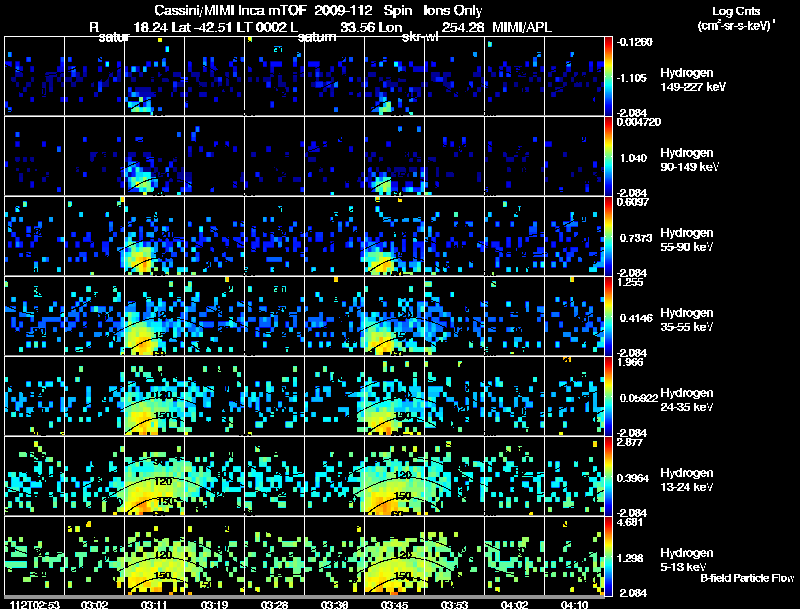Click the 1.255 color scale value
800x609 pixels.
click(x=630, y=282)
